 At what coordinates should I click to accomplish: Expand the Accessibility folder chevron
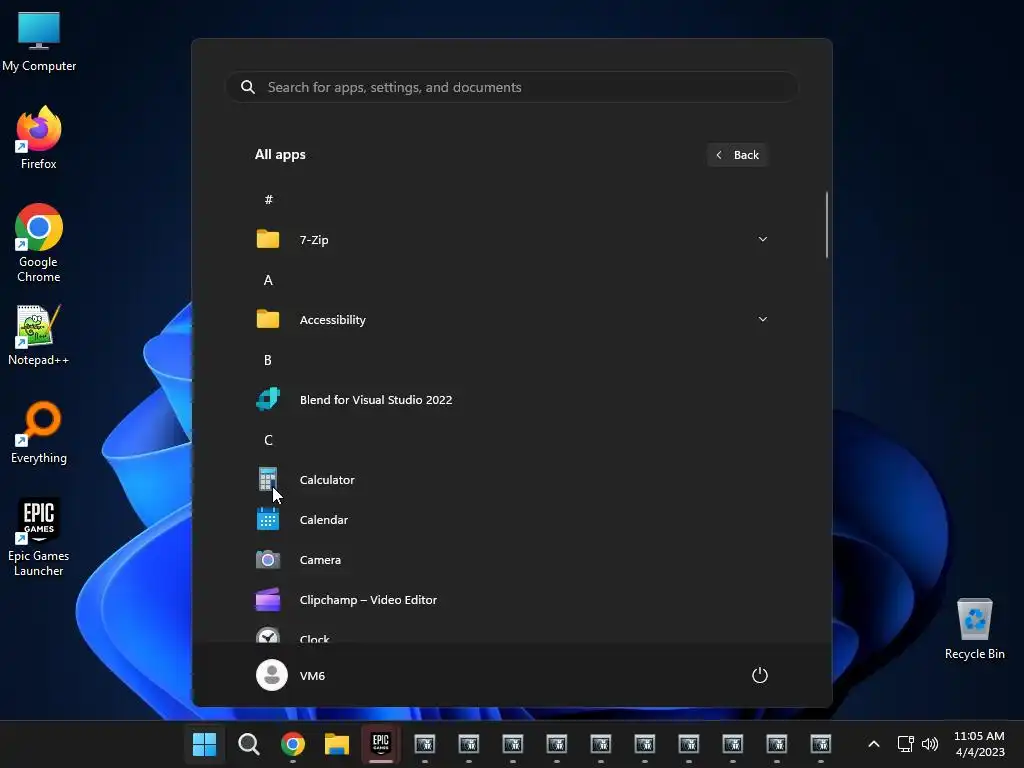coord(762,319)
